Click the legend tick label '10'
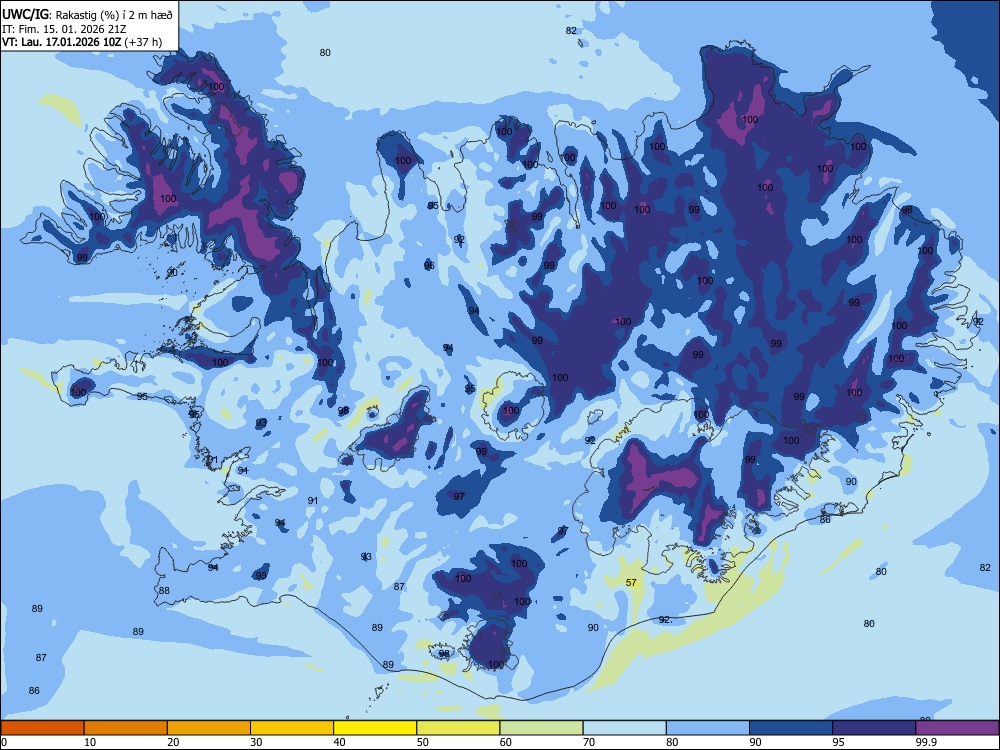The image size is (1000, 750). pos(90,742)
